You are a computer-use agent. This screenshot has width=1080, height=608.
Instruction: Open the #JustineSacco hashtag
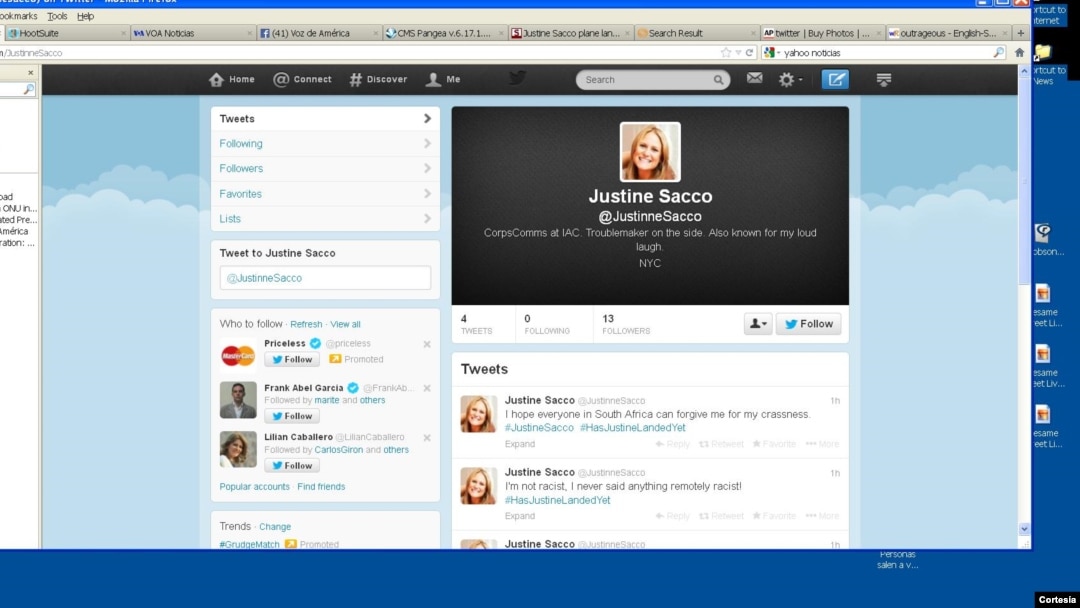(539, 428)
